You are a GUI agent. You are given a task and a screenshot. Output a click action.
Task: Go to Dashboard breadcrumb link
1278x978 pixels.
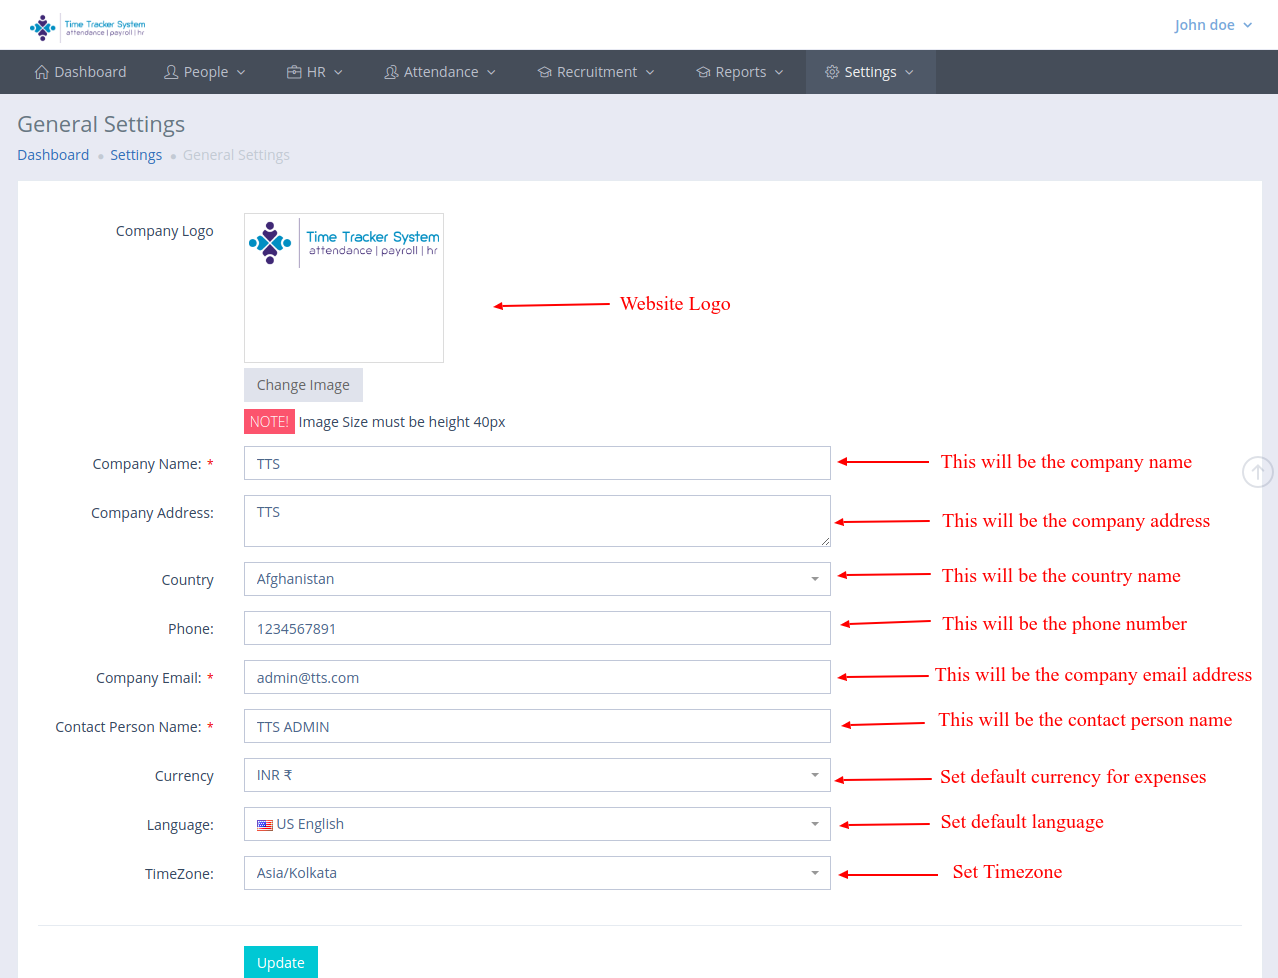(53, 155)
